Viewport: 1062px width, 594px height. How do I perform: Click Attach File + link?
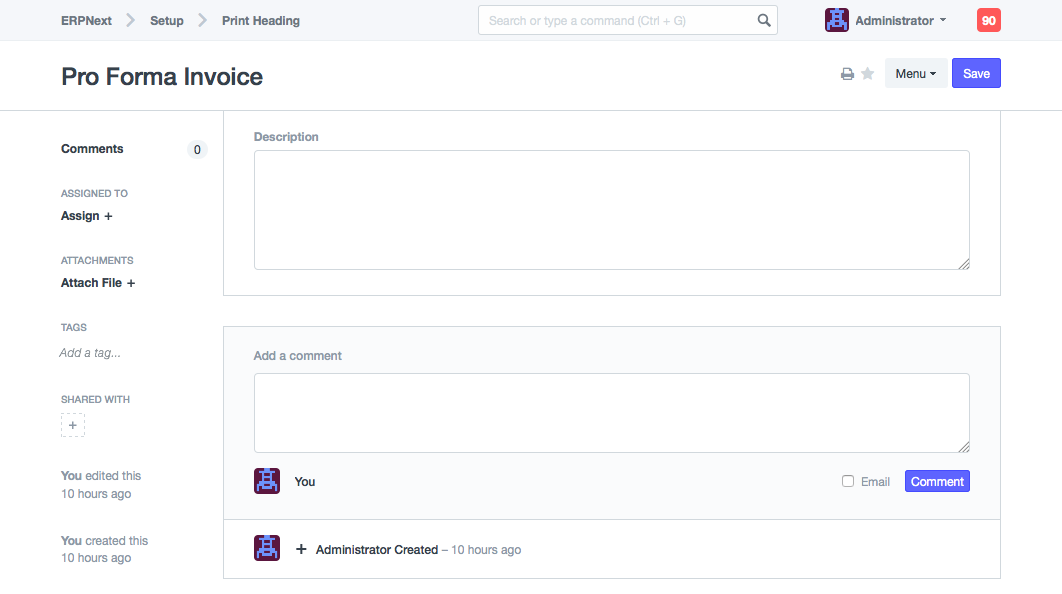98,283
